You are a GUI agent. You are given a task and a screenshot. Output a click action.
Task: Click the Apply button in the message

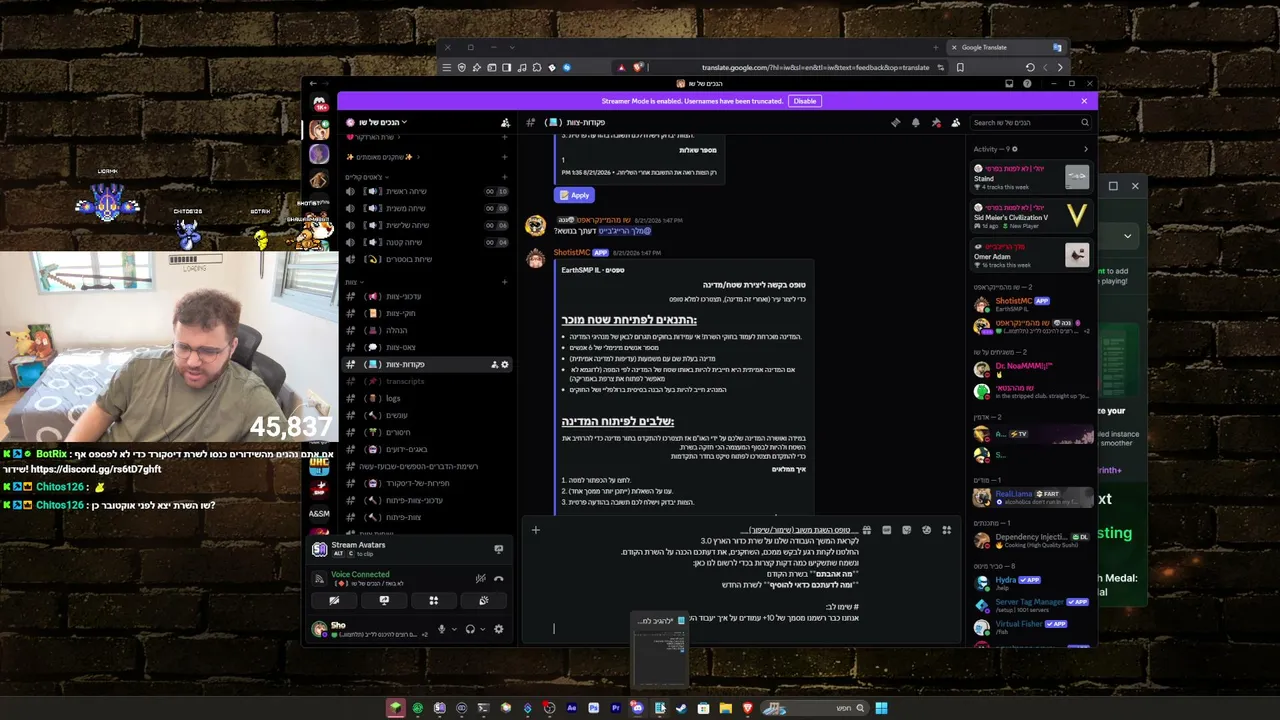click(574, 195)
